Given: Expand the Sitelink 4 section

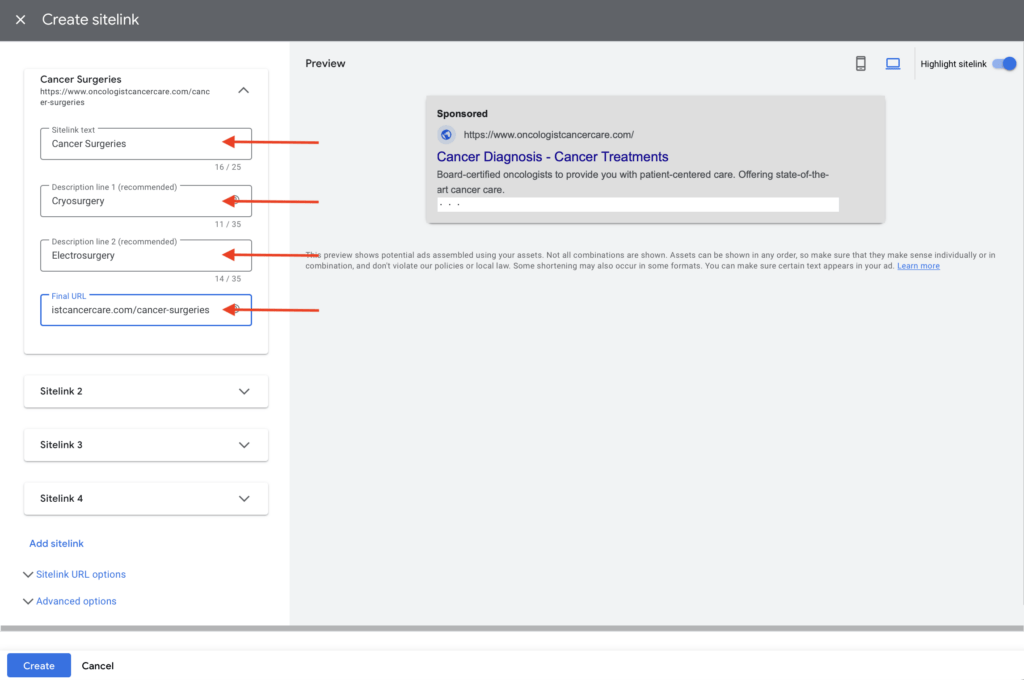Looking at the screenshot, I should click(244, 498).
